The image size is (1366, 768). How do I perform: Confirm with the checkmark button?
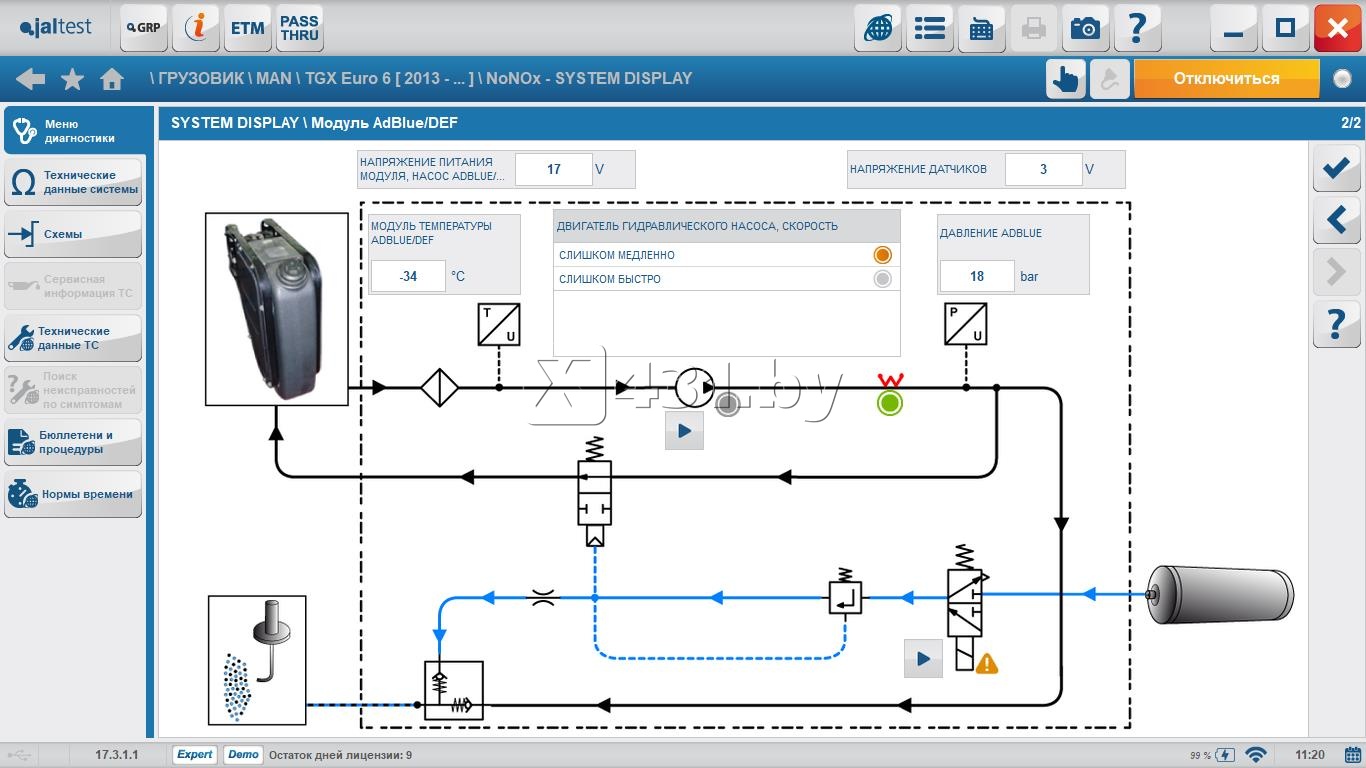[1337, 168]
